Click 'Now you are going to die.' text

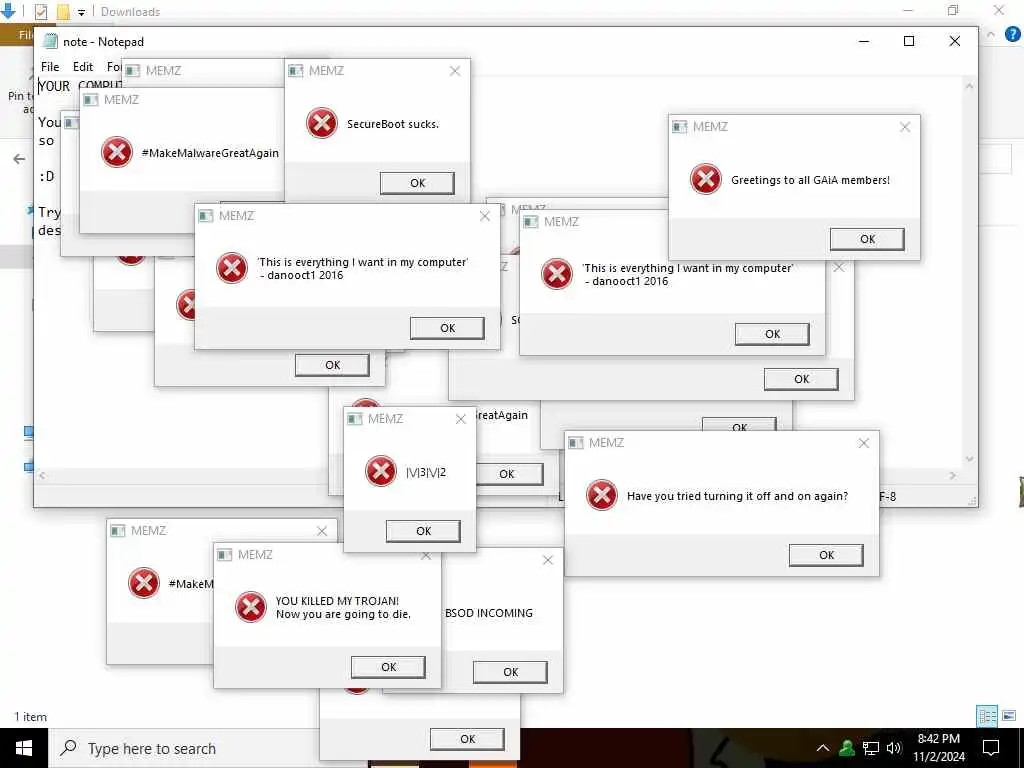pyautogui.click(x=344, y=614)
